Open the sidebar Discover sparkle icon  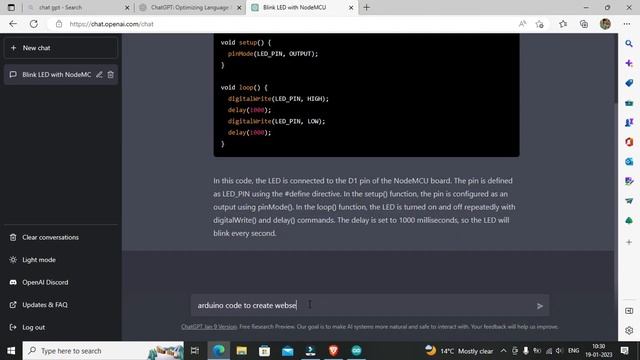coord(629,63)
